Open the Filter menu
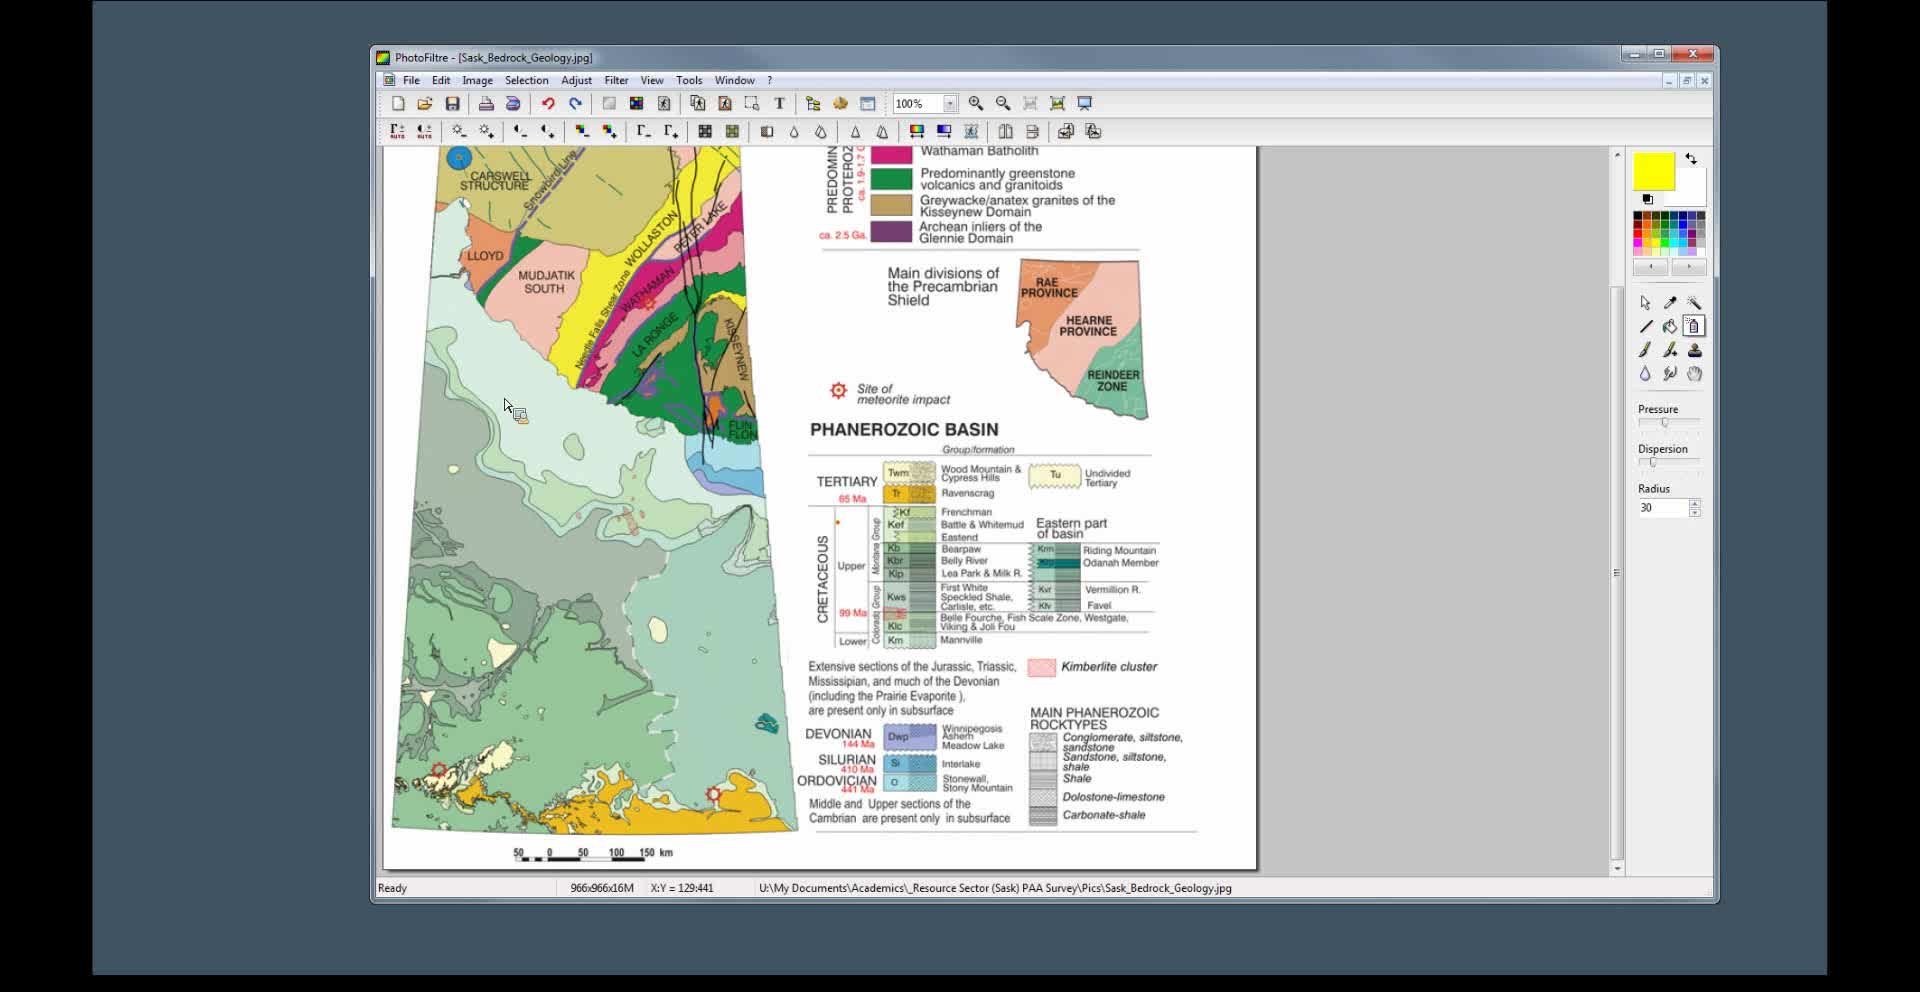The height and width of the screenshot is (992, 1920). click(x=616, y=81)
